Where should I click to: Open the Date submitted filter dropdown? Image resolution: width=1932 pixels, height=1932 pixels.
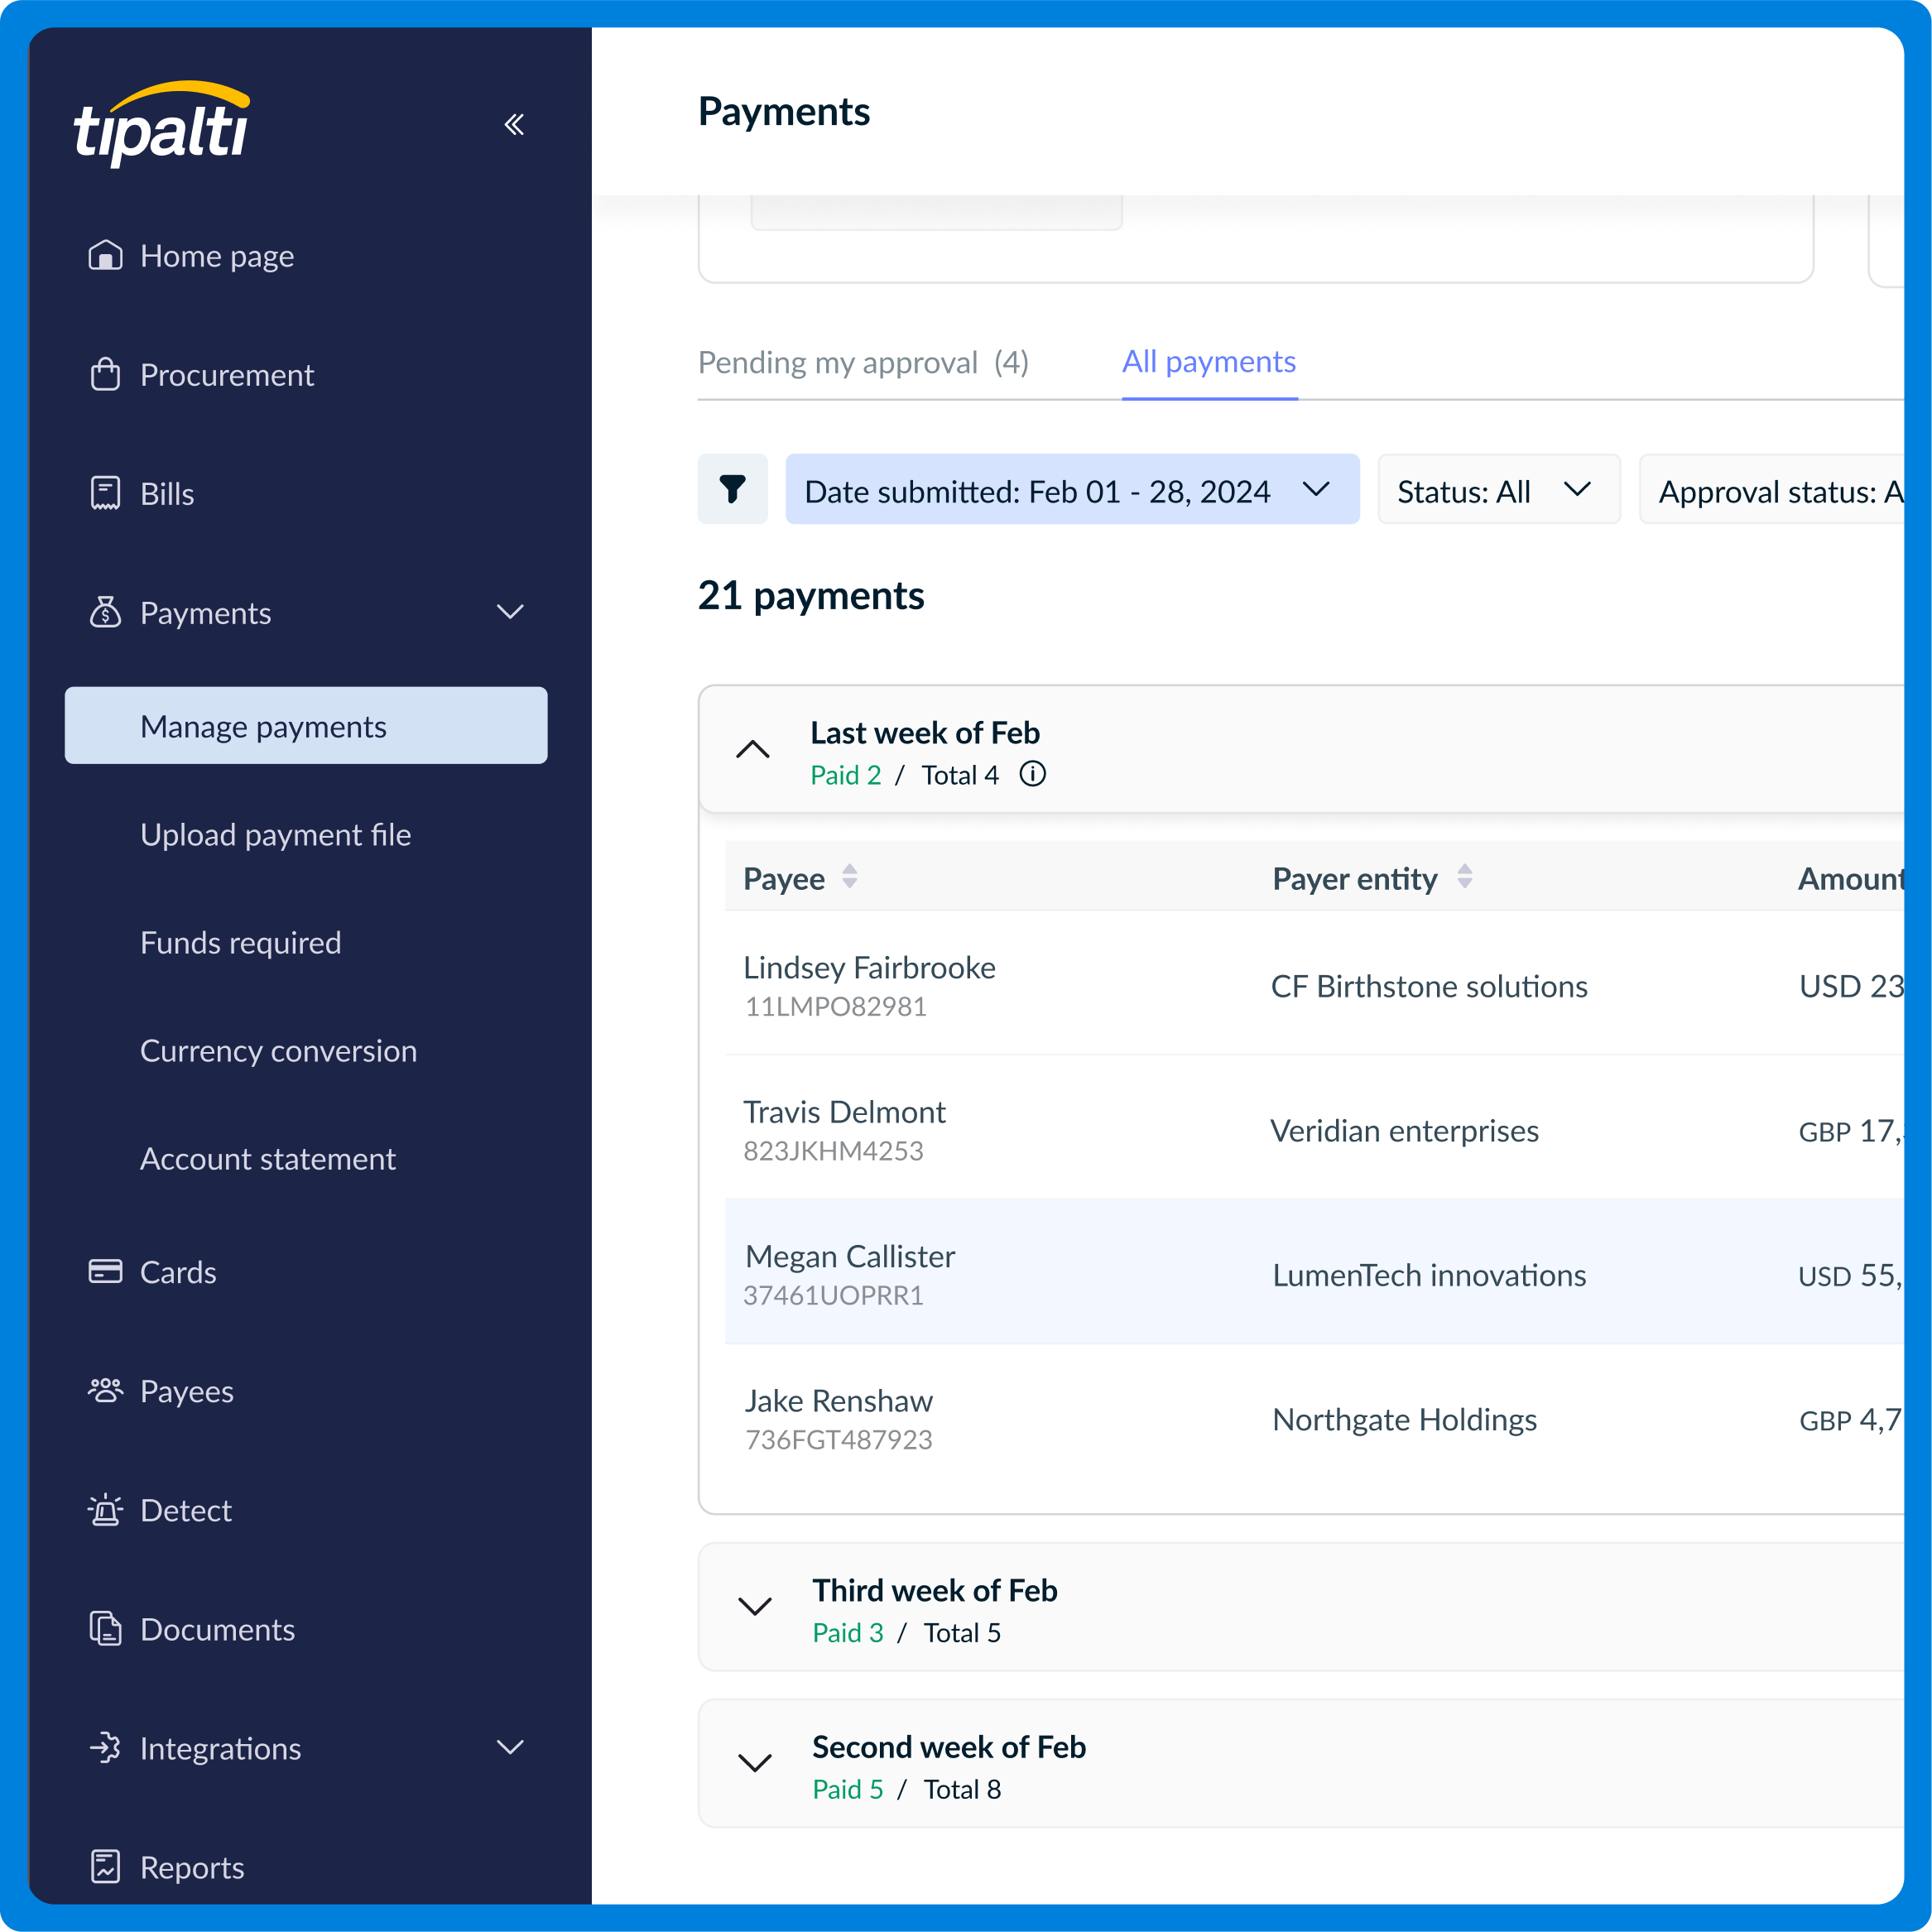coord(1071,490)
